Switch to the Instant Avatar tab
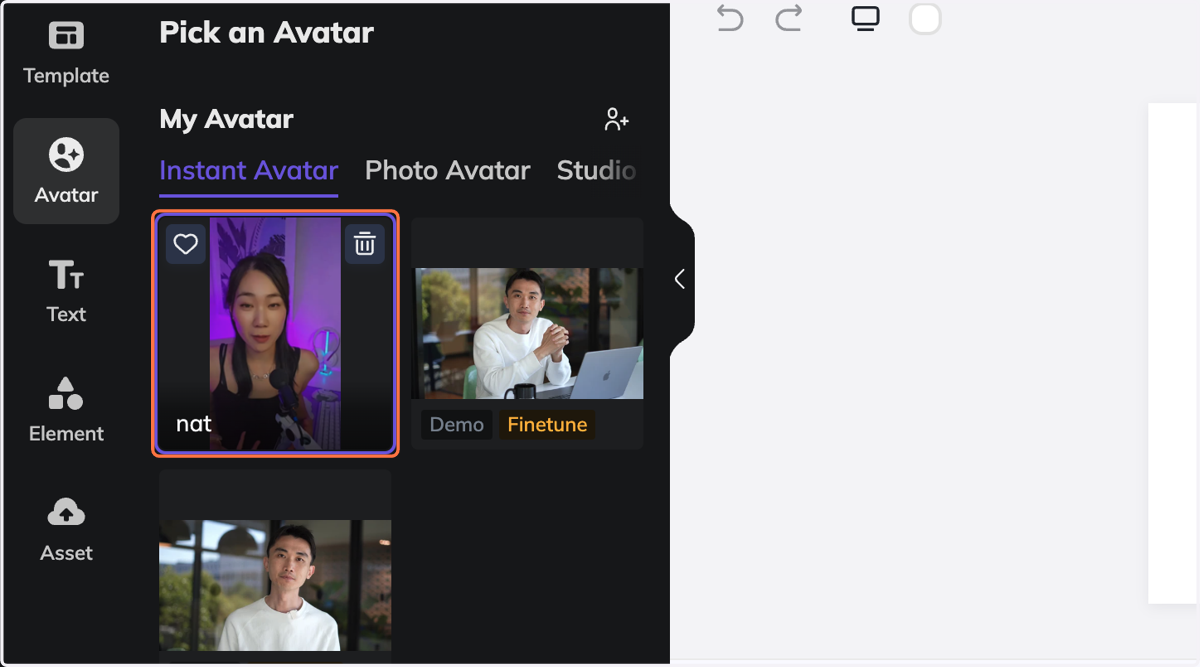 point(249,171)
